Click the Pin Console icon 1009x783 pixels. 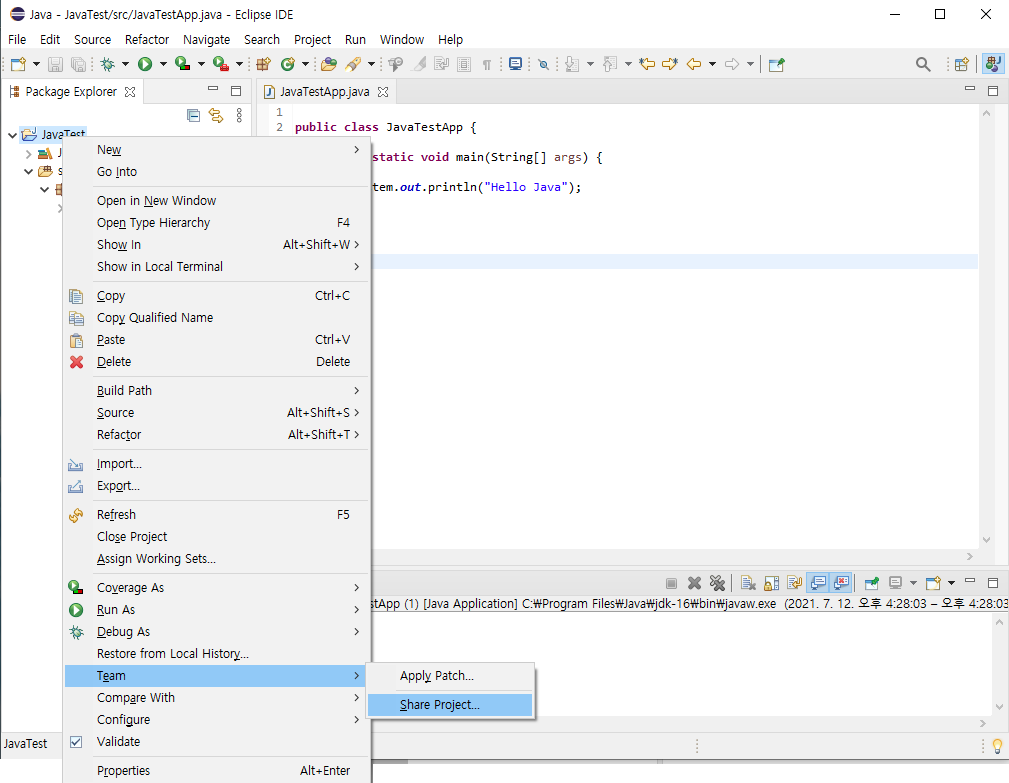tap(871, 583)
